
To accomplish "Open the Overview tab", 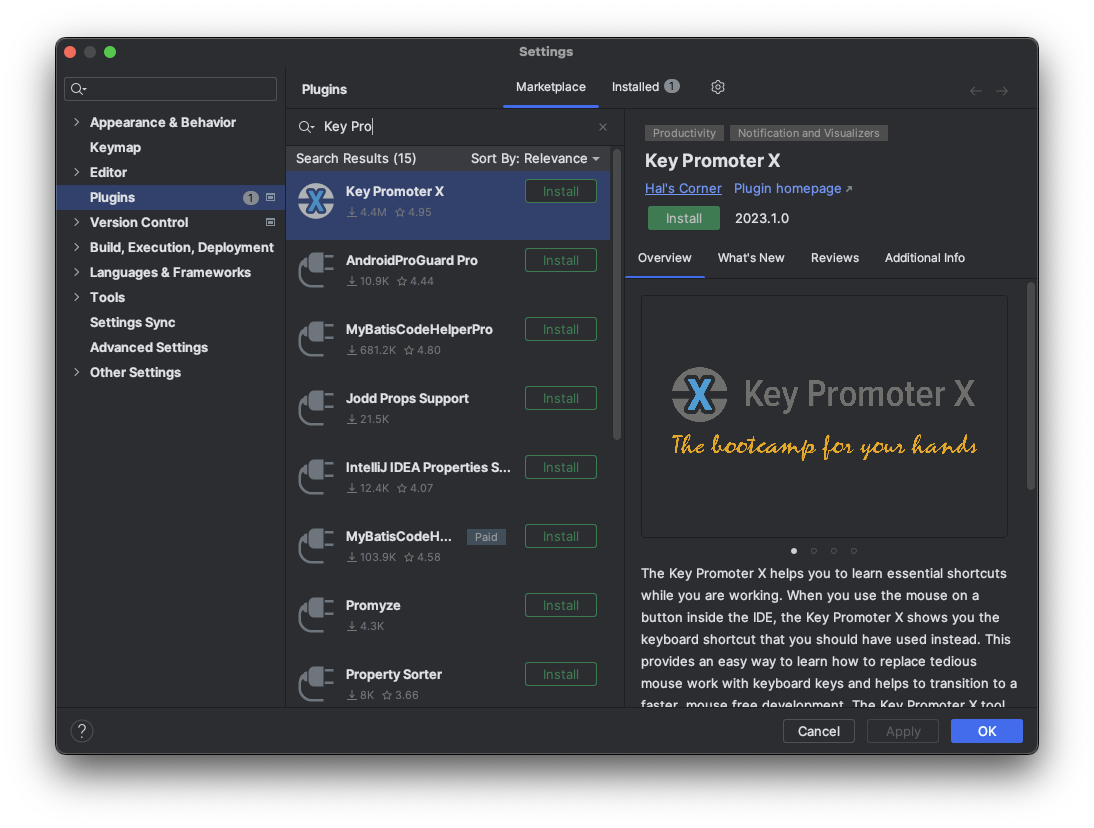I will 664,258.
